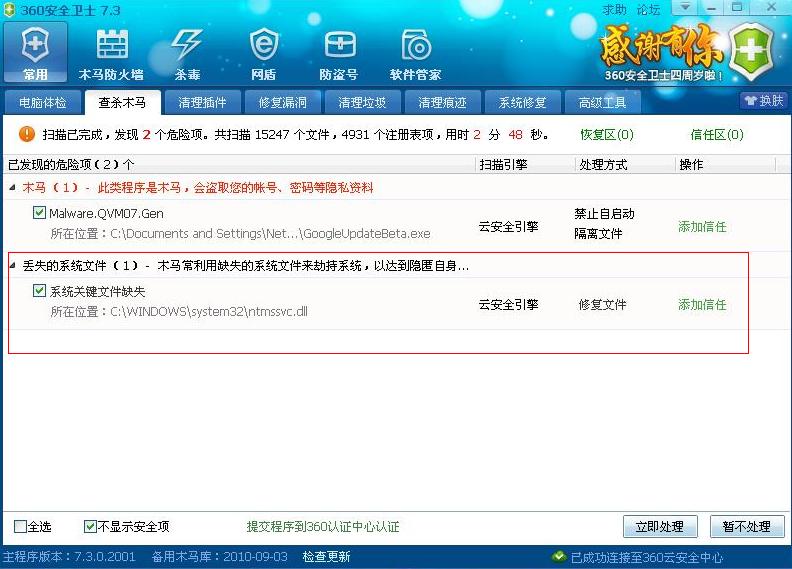Click the title bar dropdown menu arrow
The image size is (792, 569).
(685, 7)
